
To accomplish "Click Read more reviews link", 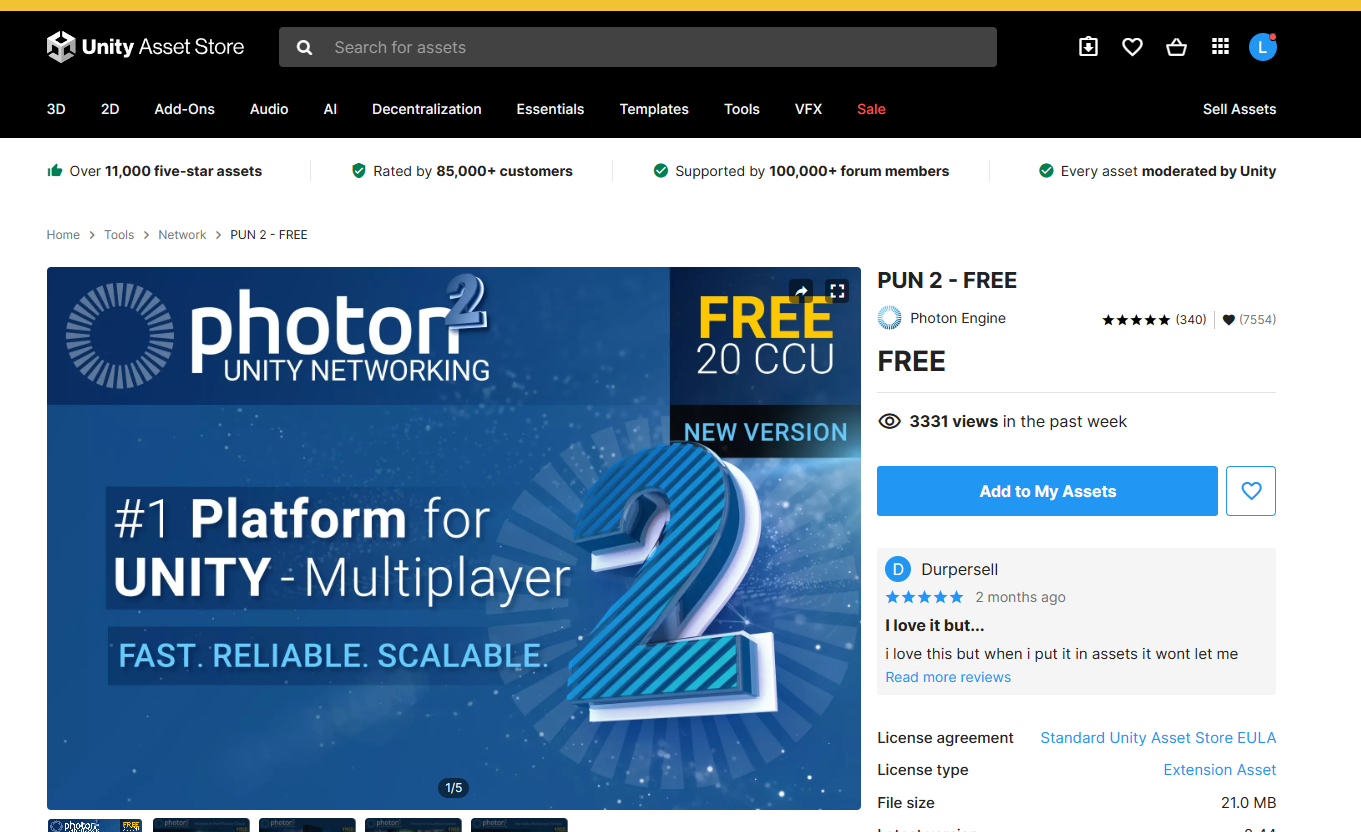I will [x=948, y=677].
